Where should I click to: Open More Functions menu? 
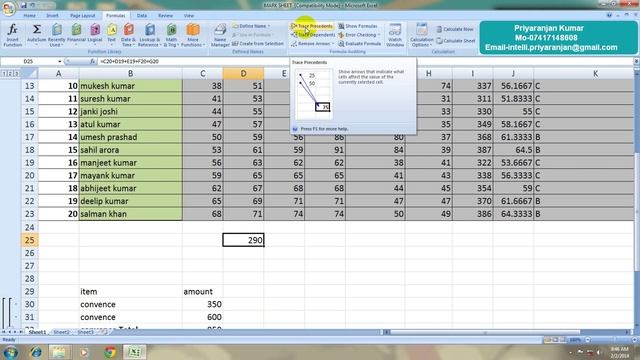tap(193, 35)
